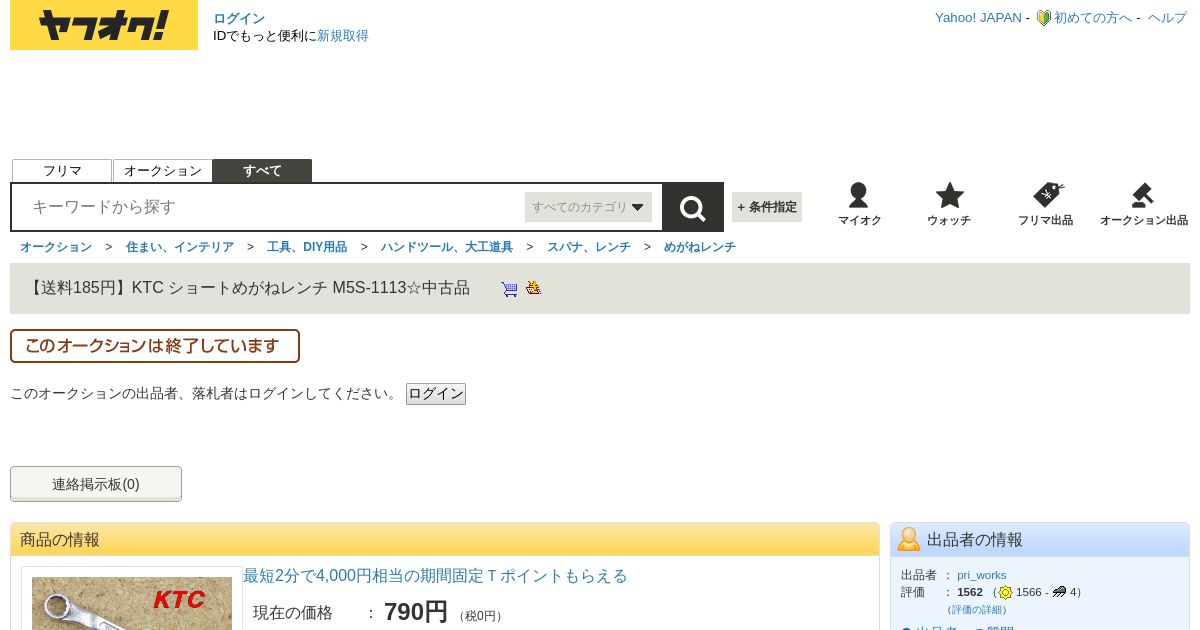1200x630 pixels.
Task: Click 新規取得 link
Action: tap(343, 36)
